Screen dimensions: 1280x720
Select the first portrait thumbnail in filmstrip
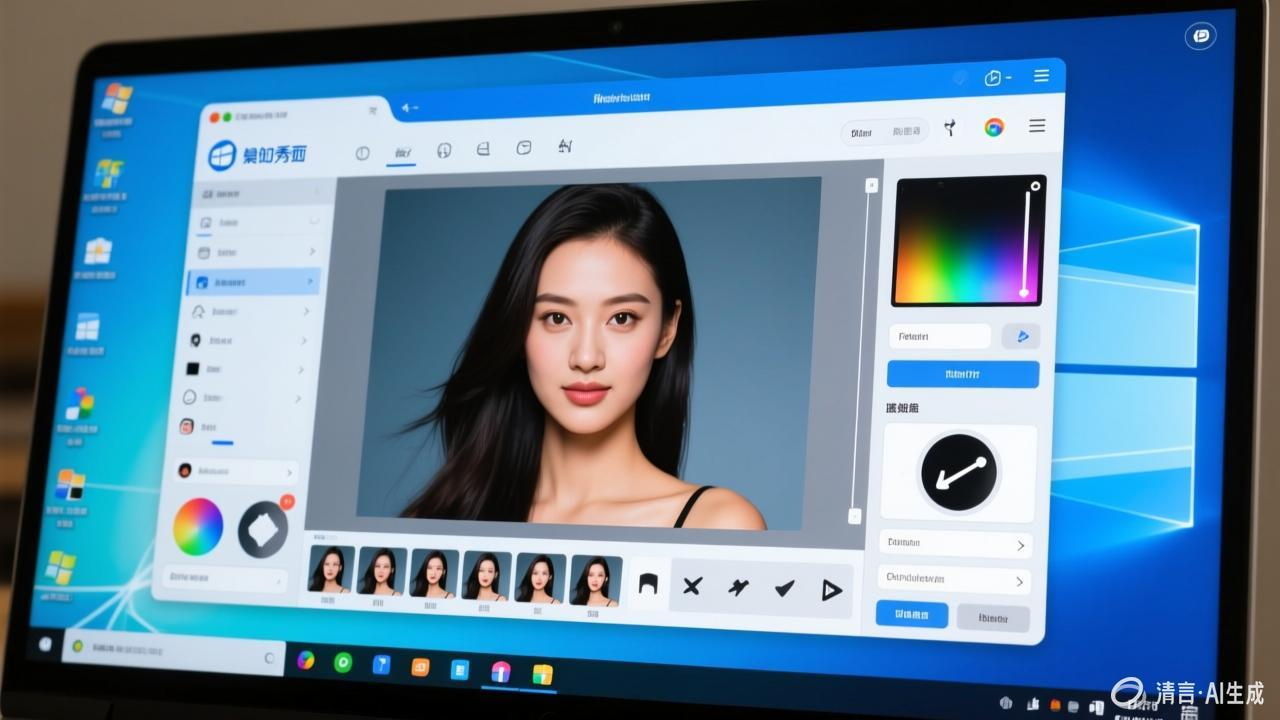[x=331, y=569]
